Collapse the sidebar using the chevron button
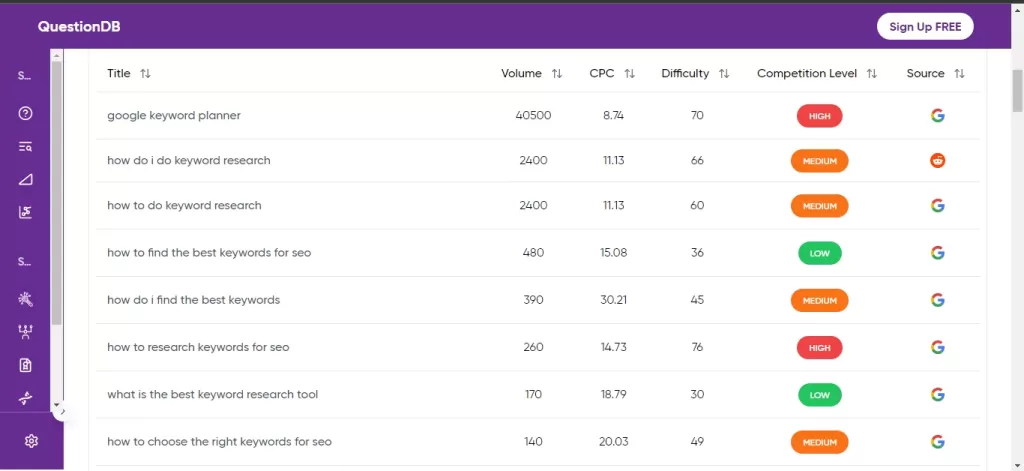Screen dimensions: 1024x471 tap(60, 411)
